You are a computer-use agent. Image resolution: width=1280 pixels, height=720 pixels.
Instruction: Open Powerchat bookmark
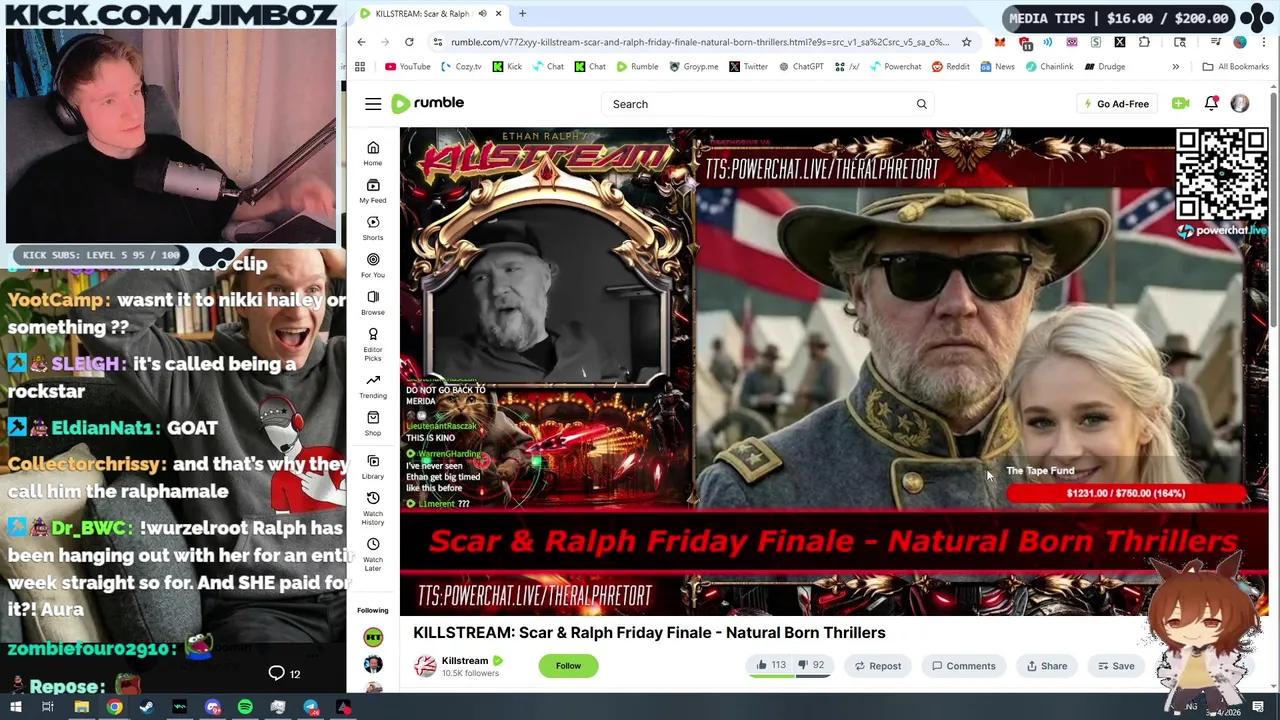point(895,67)
